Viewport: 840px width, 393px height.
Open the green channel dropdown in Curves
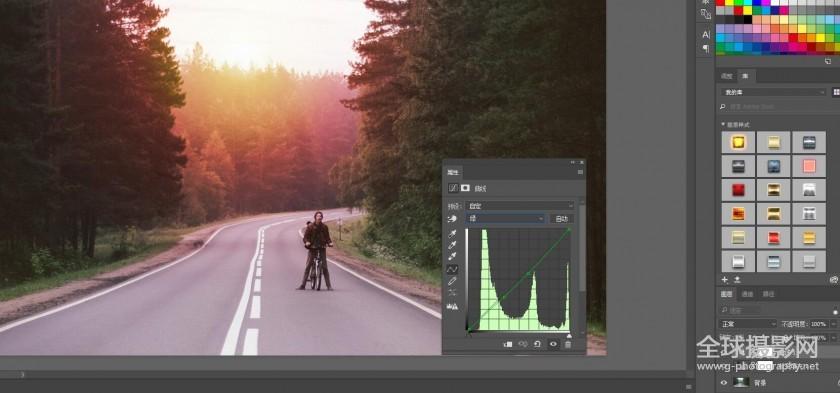505,218
